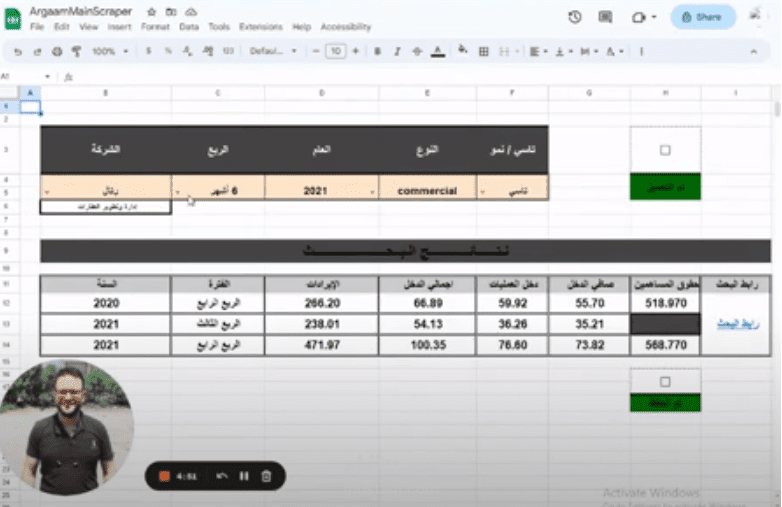Screen dimensions: 782x507
Task: Open the Format menu
Action: [155, 27]
